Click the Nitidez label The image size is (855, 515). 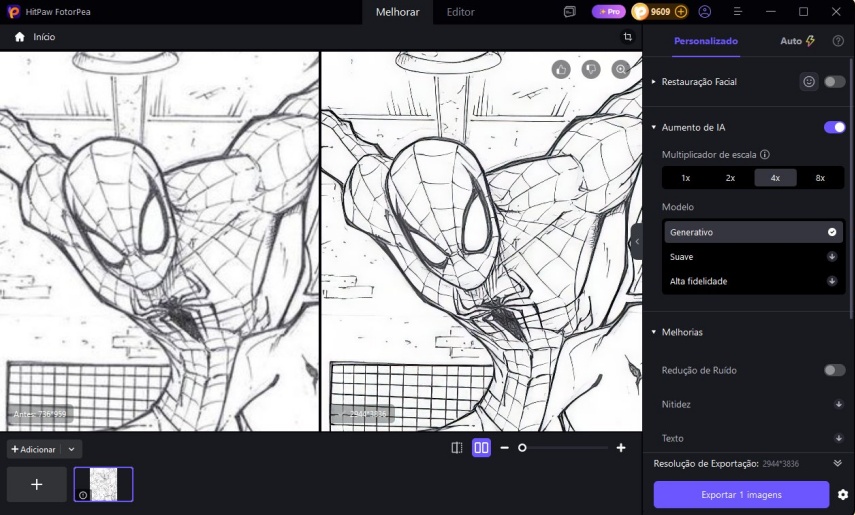point(676,404)
